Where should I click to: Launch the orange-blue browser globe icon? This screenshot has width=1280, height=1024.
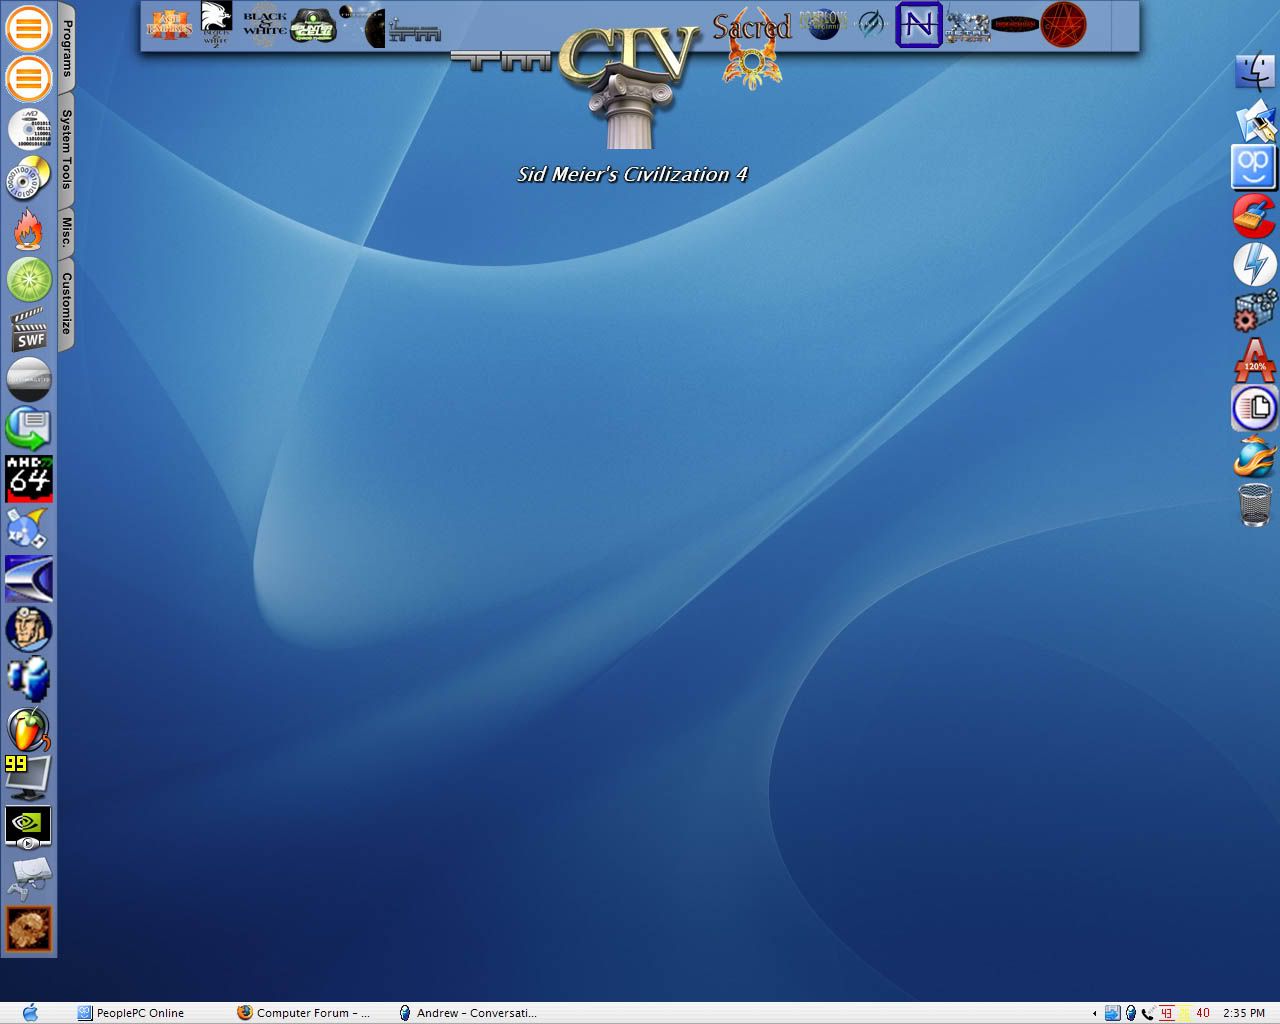pyautogui.click(x=1255, y=457)
